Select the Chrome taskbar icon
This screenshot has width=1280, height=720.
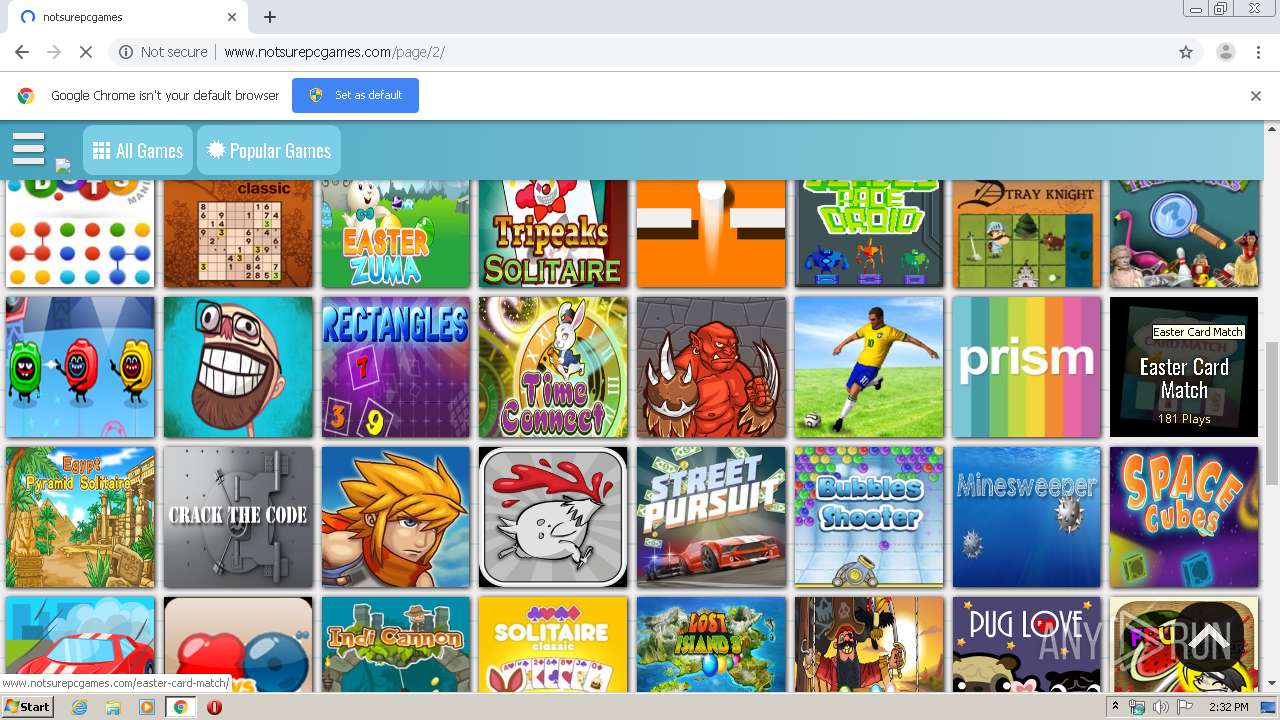(x=181, y=707)
